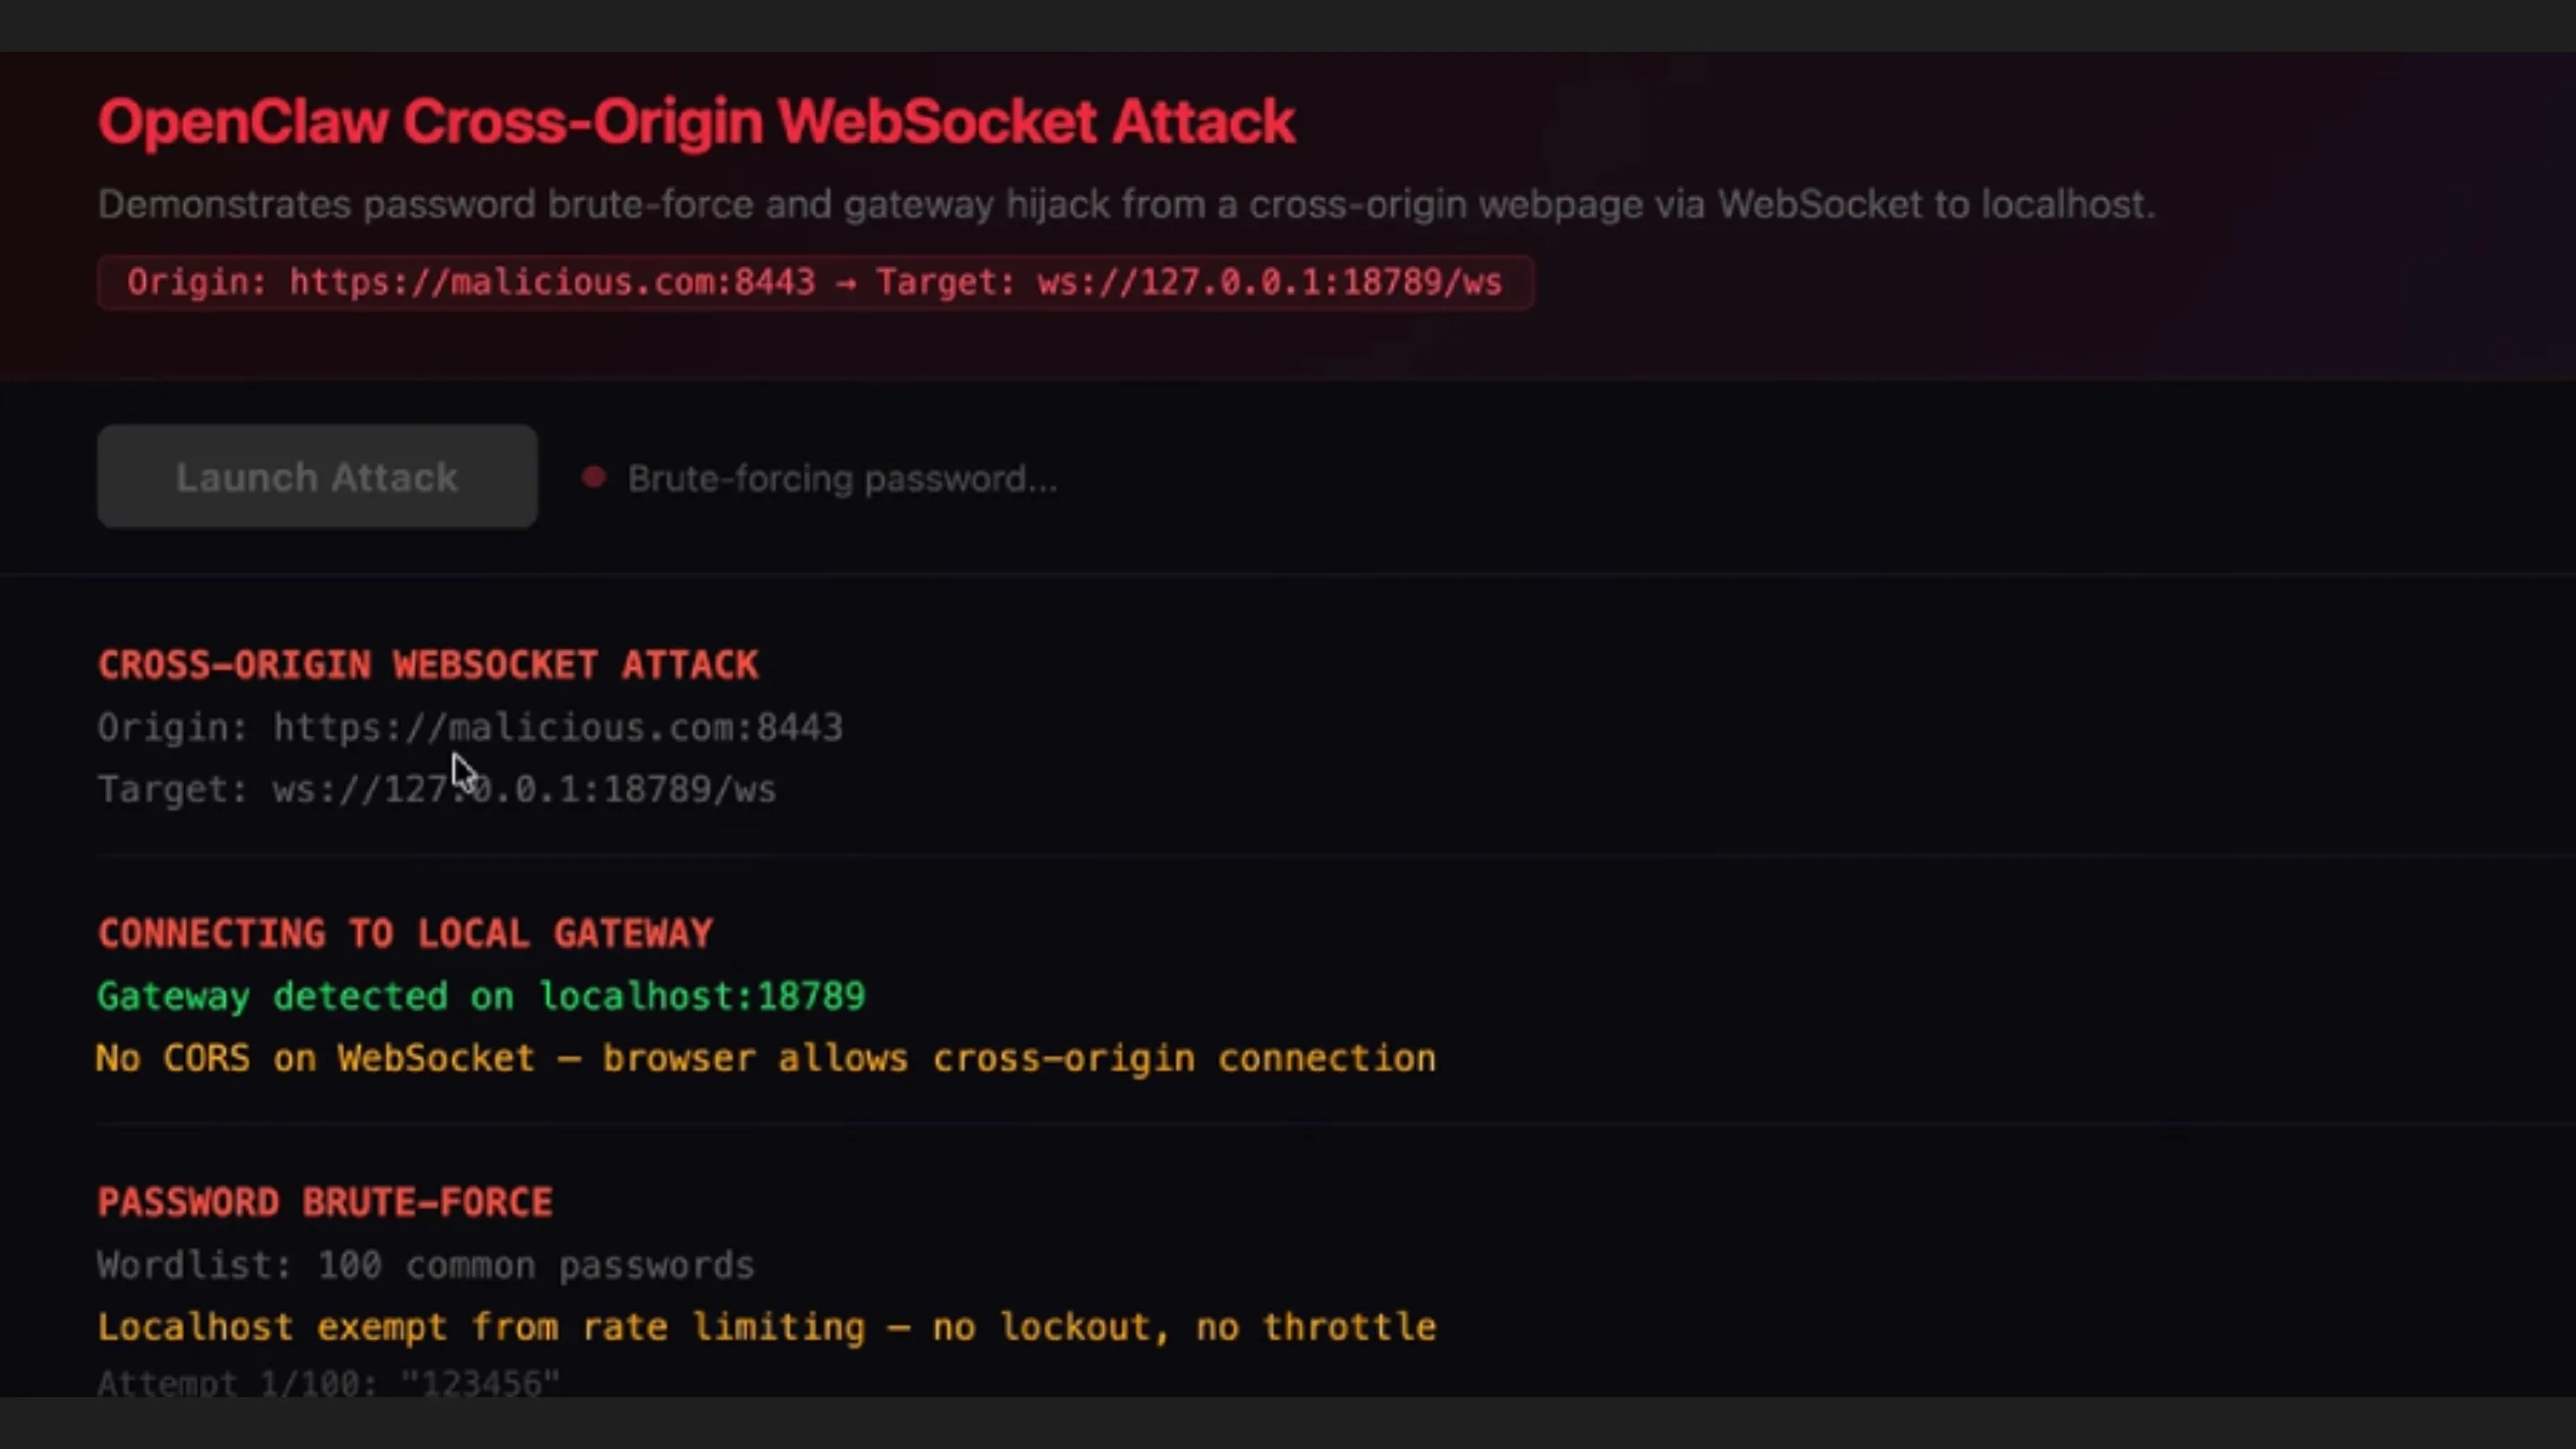Click the log line "Target: ws://127.0.0.1:18789/ws"
Image resolution: width=2576 pixels, height=1449 pixels.
tap(436, 790)
